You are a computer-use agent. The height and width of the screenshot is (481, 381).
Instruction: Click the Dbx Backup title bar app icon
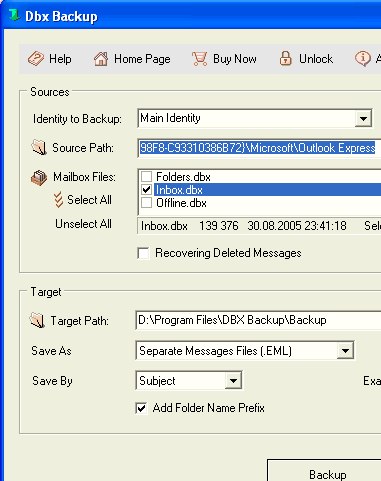point(14,15)
